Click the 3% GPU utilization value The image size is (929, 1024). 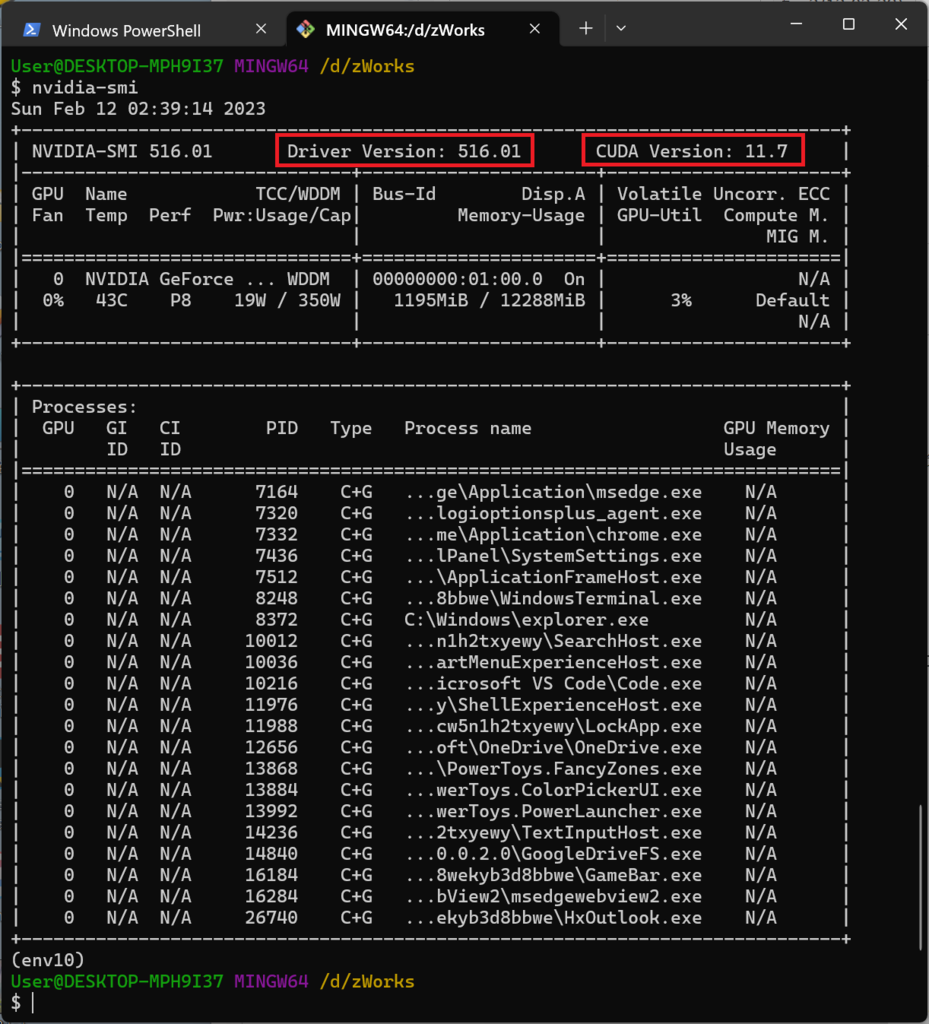tap(681, 300)
